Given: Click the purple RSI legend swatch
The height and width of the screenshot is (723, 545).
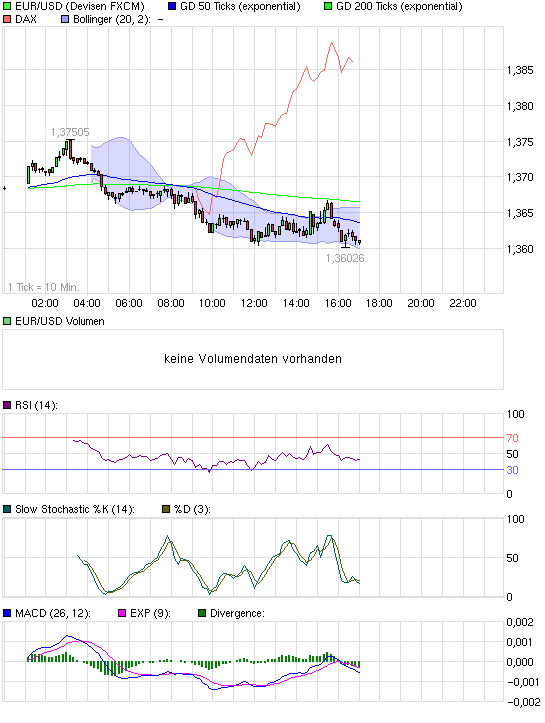Looking at the screenshot, I should tap(7, 405).
